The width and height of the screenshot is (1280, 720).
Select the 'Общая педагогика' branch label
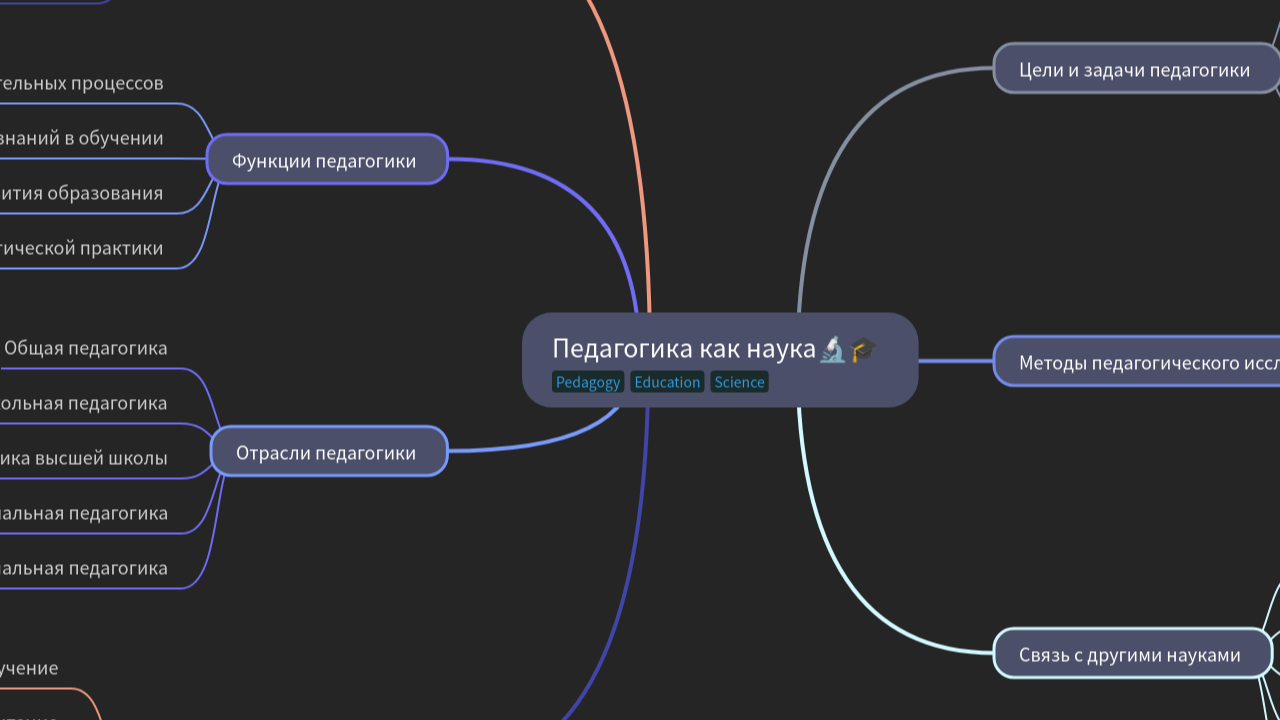[85, 348]
